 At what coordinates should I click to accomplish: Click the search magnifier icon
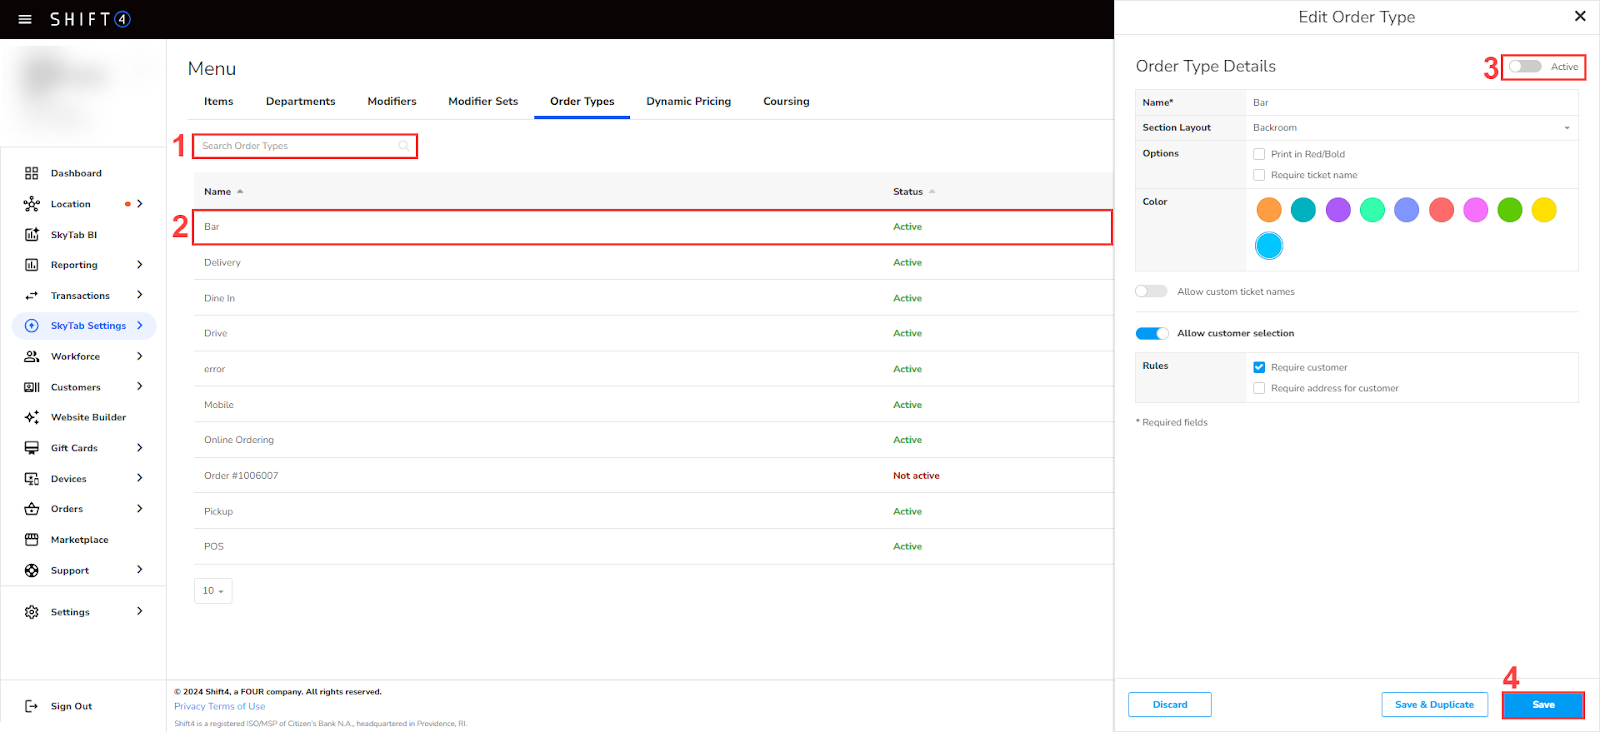(404, 146)
